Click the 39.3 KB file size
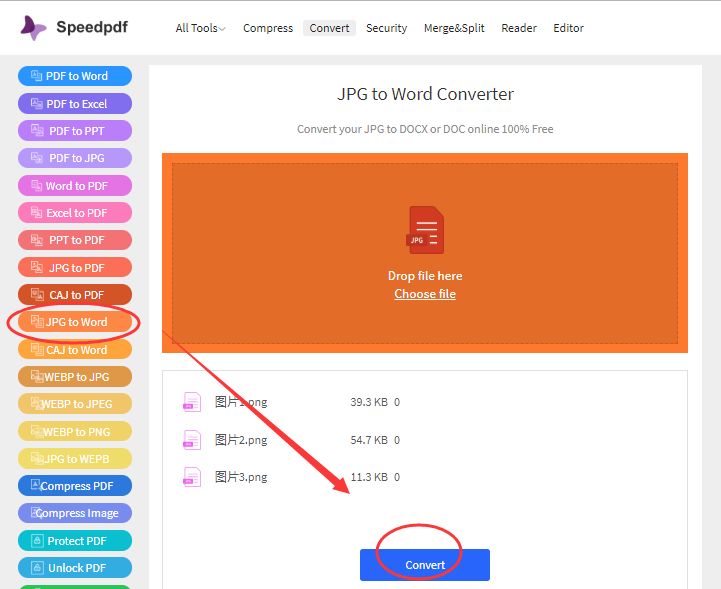Screen dimensions: 721x589 click(x=369, y=402)
